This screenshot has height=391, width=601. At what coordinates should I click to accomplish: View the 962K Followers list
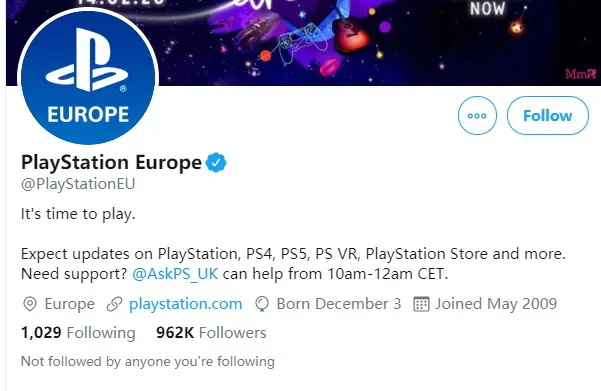[211, 333]
